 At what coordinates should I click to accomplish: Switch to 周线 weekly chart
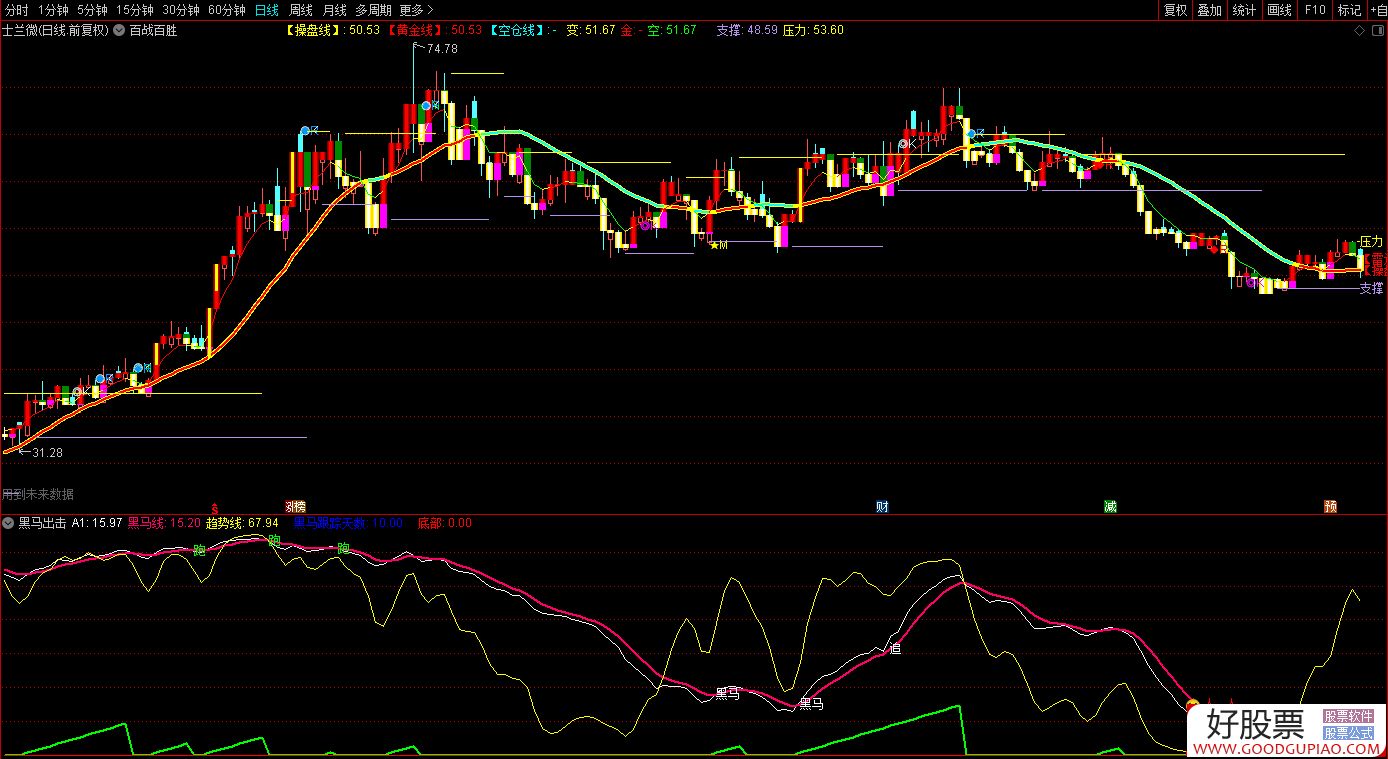[x=301, y=10]
